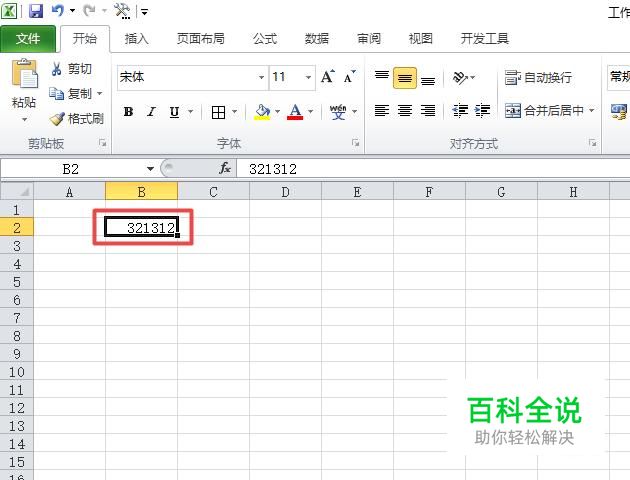Click the 复制 copy button
Screen dimensions: 630x480
pos(70,94)
